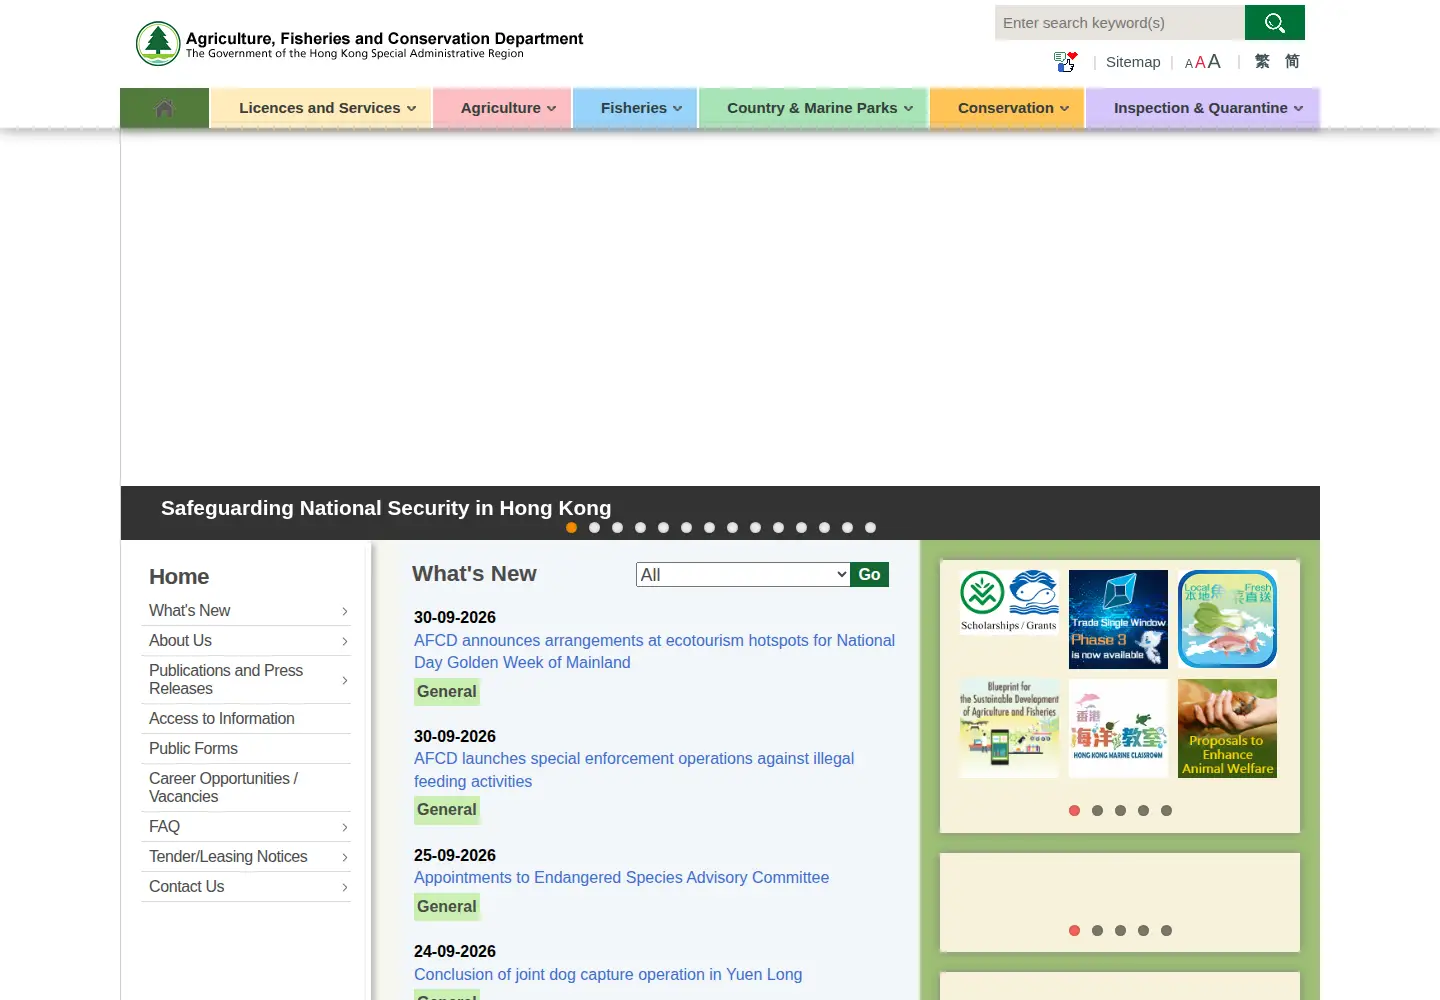Screen dimensions: 1440x1000
Task: Expand About Us in the sidebar
Action: coord(246,641)
